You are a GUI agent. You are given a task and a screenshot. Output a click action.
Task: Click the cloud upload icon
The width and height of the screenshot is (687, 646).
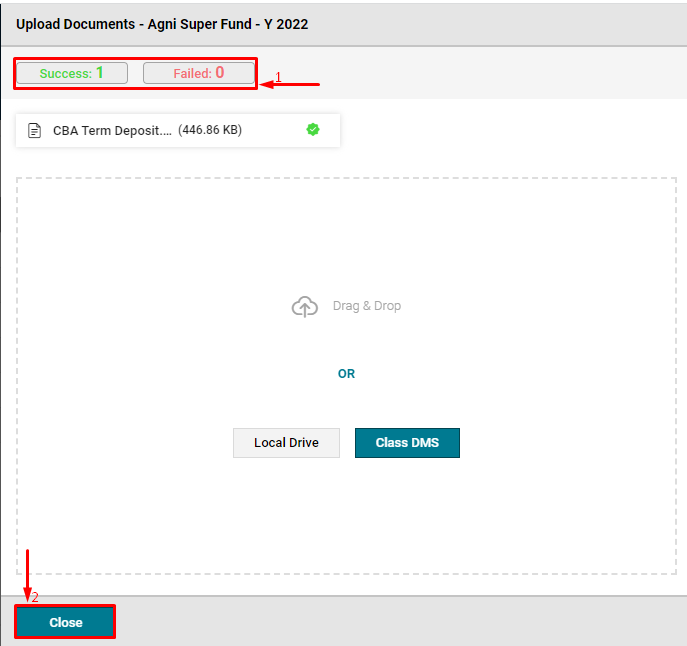click(x=305, y=306)
